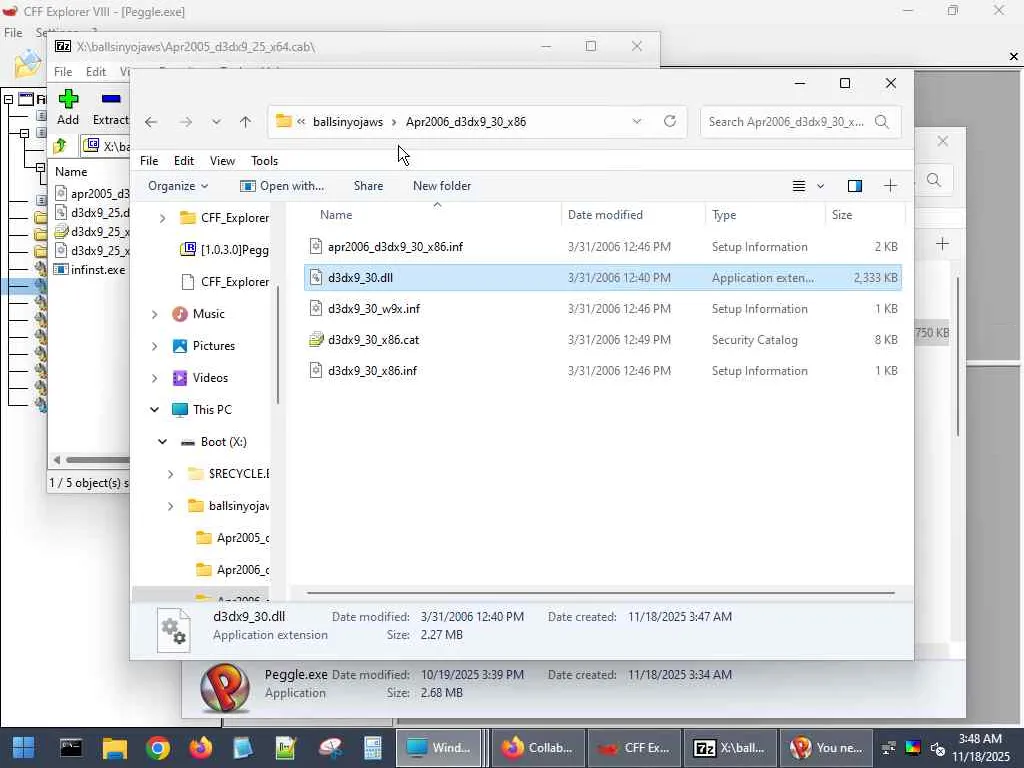1024x768 pixels.
Task: Click Open with... button
Action: (x=282, y=186)
